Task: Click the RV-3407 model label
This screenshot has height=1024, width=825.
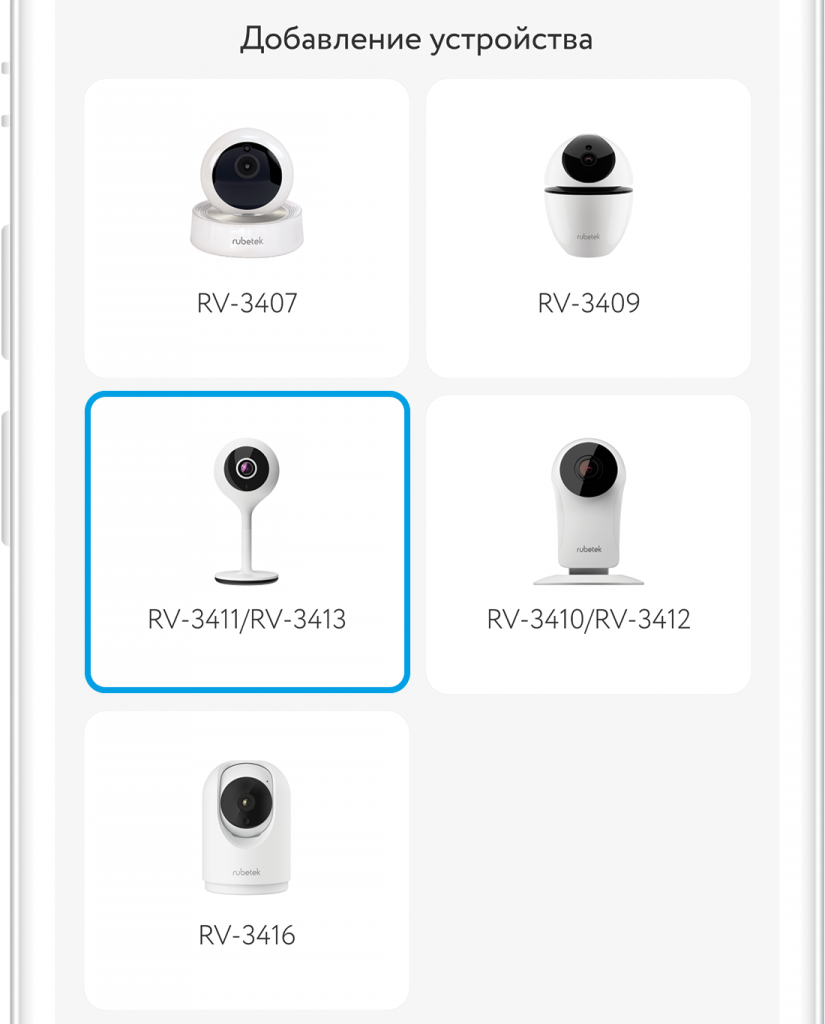Action: click(247, 303)
